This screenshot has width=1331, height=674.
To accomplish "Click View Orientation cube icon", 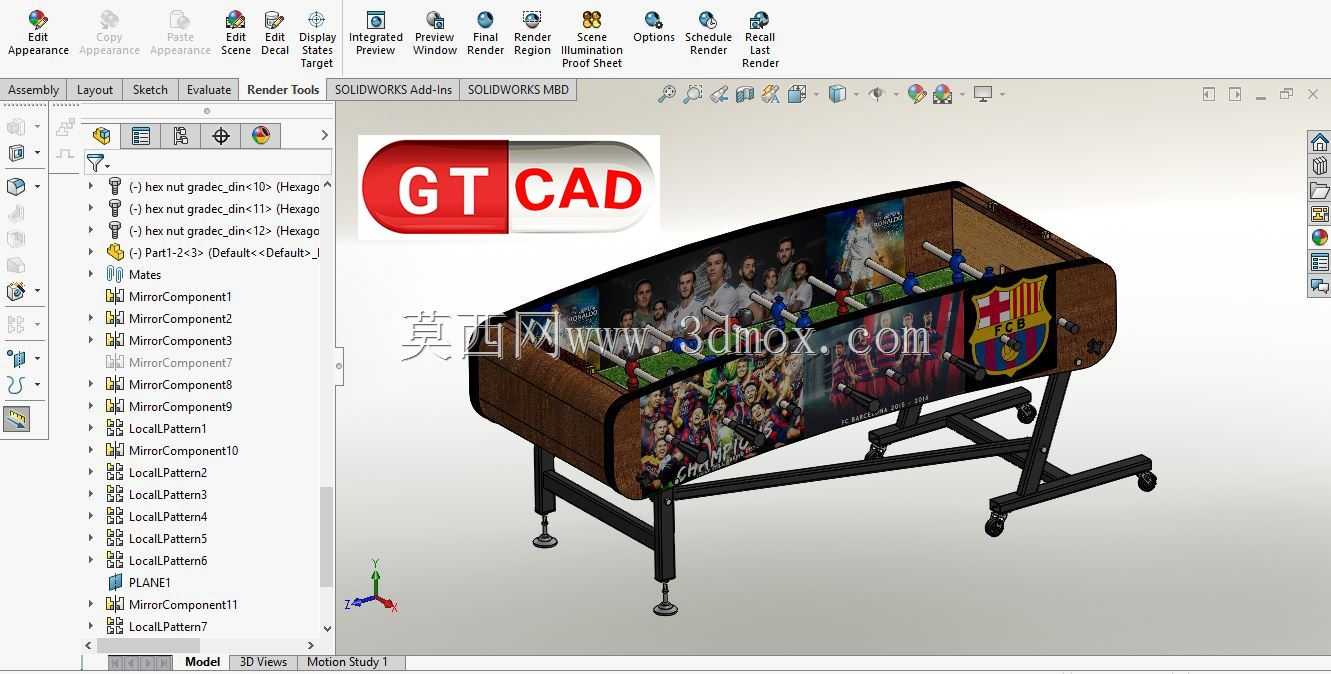I will [x=797, y=94].
